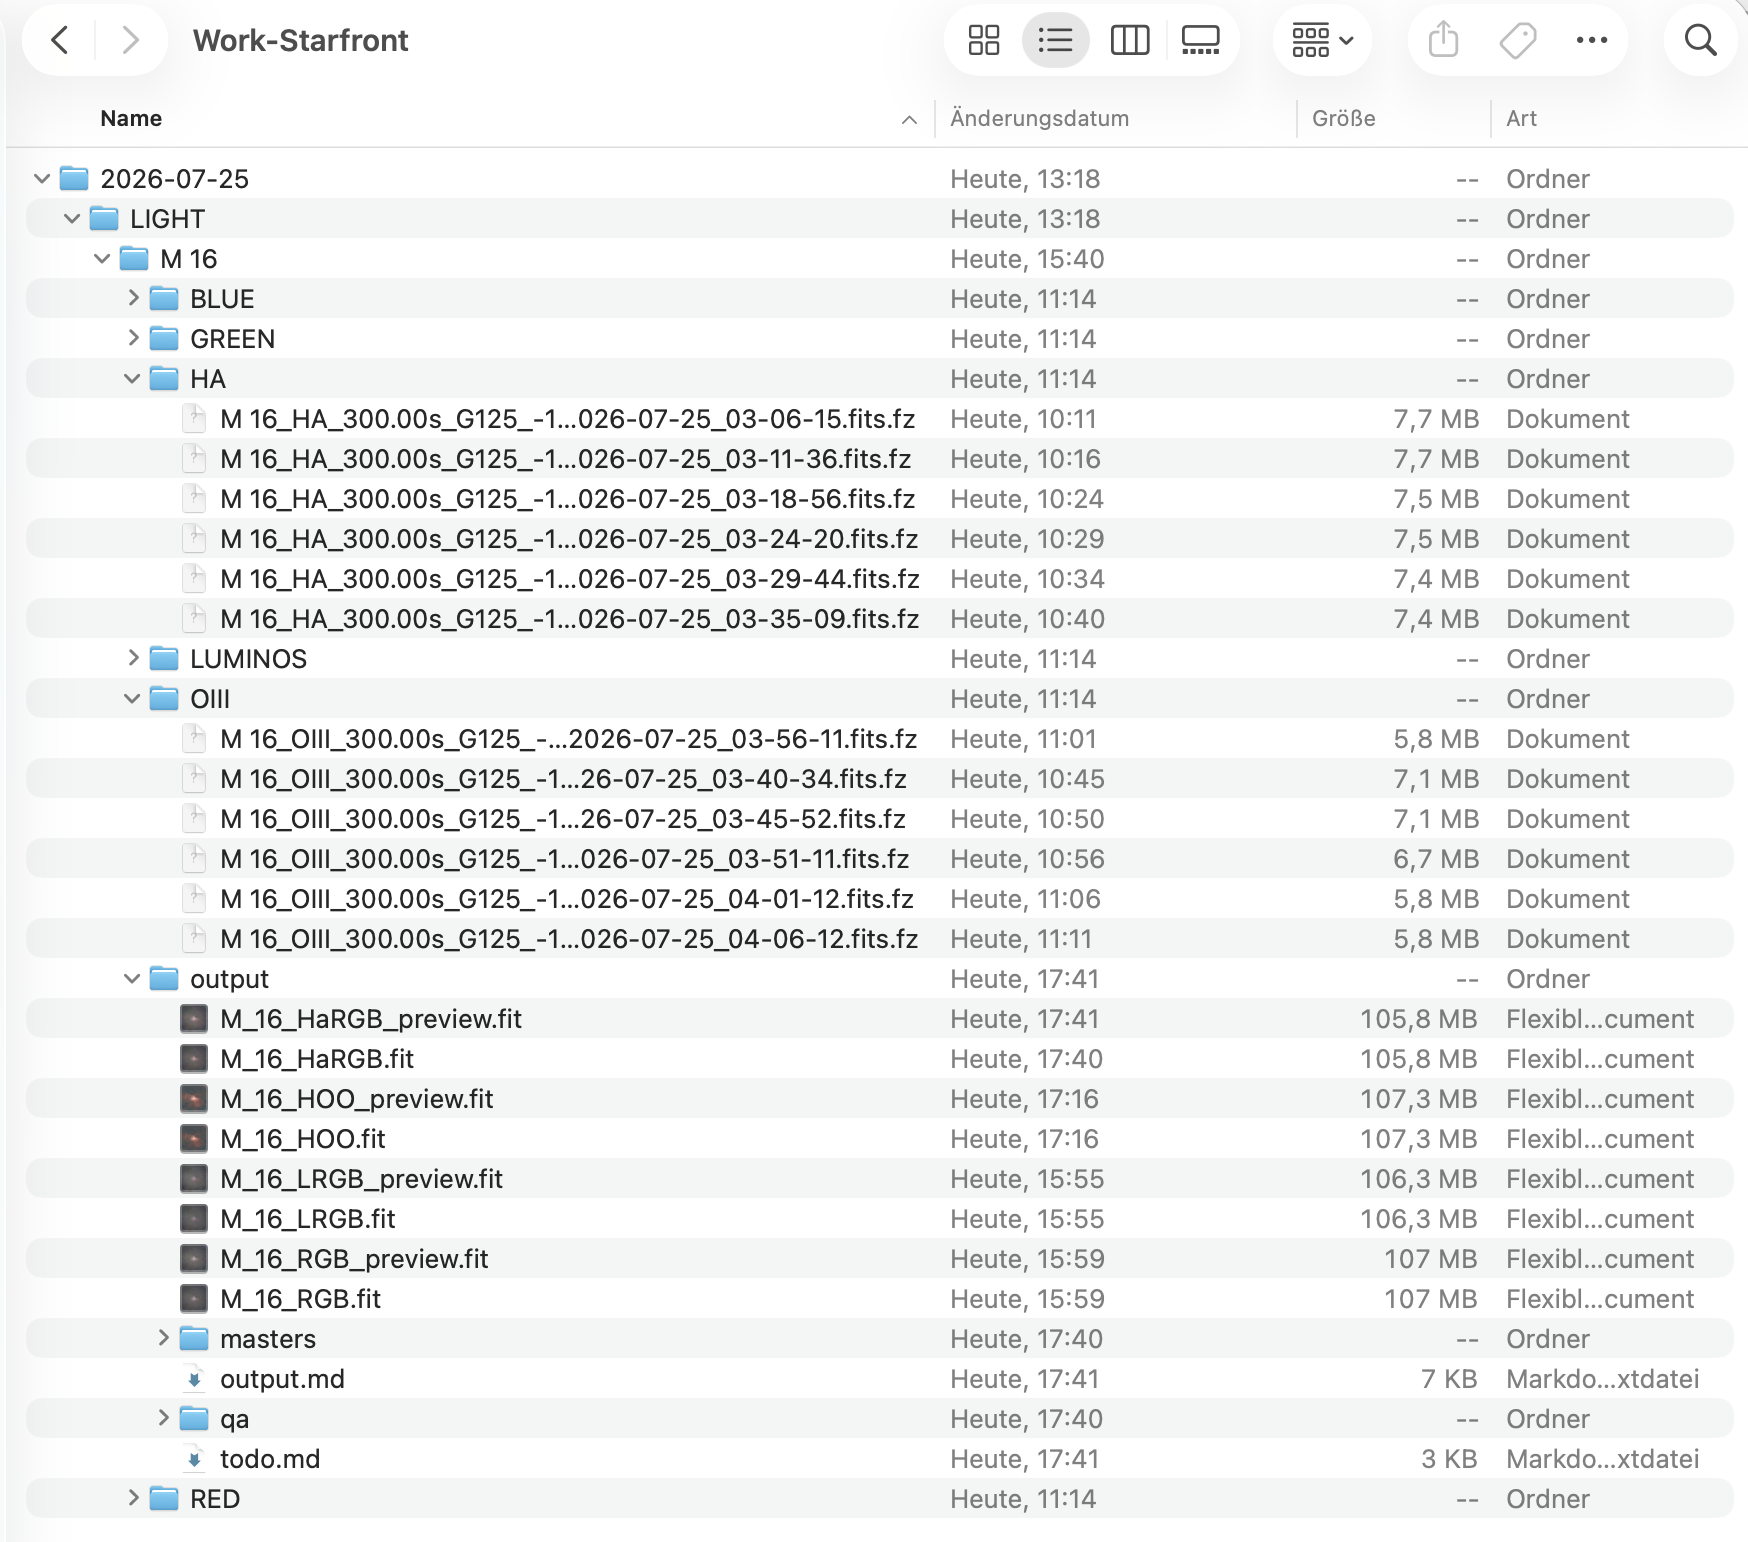The image size is (1748, 1542).
Task: Sort by the Größe column header
Action: click(x=1343, y=118)
